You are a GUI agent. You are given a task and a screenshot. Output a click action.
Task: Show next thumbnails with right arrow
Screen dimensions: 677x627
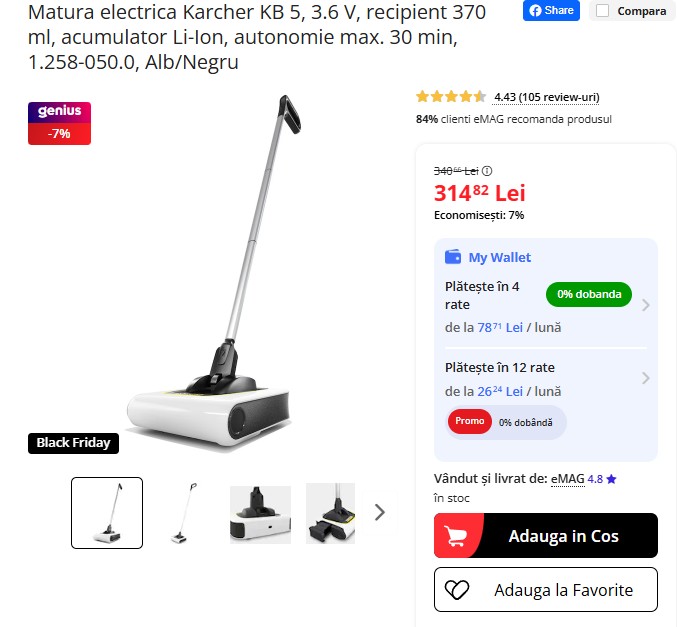click(x=380, y=513)
